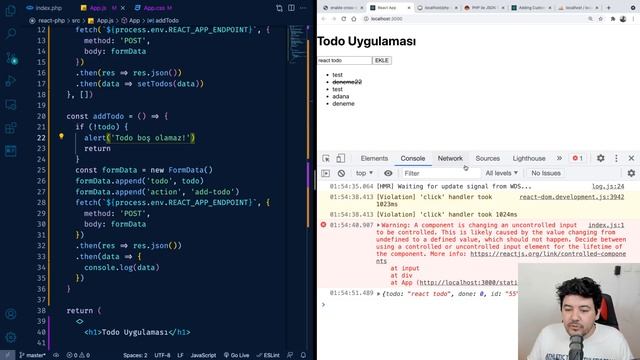Click the 'Go Live' status bar button

236,355
